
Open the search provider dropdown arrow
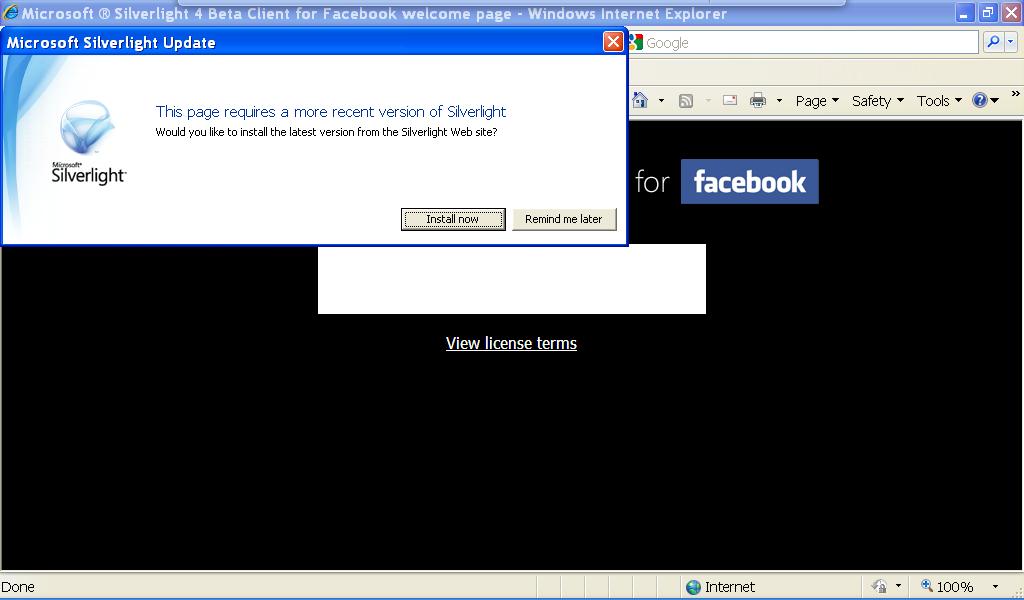tap(1011, 42)
